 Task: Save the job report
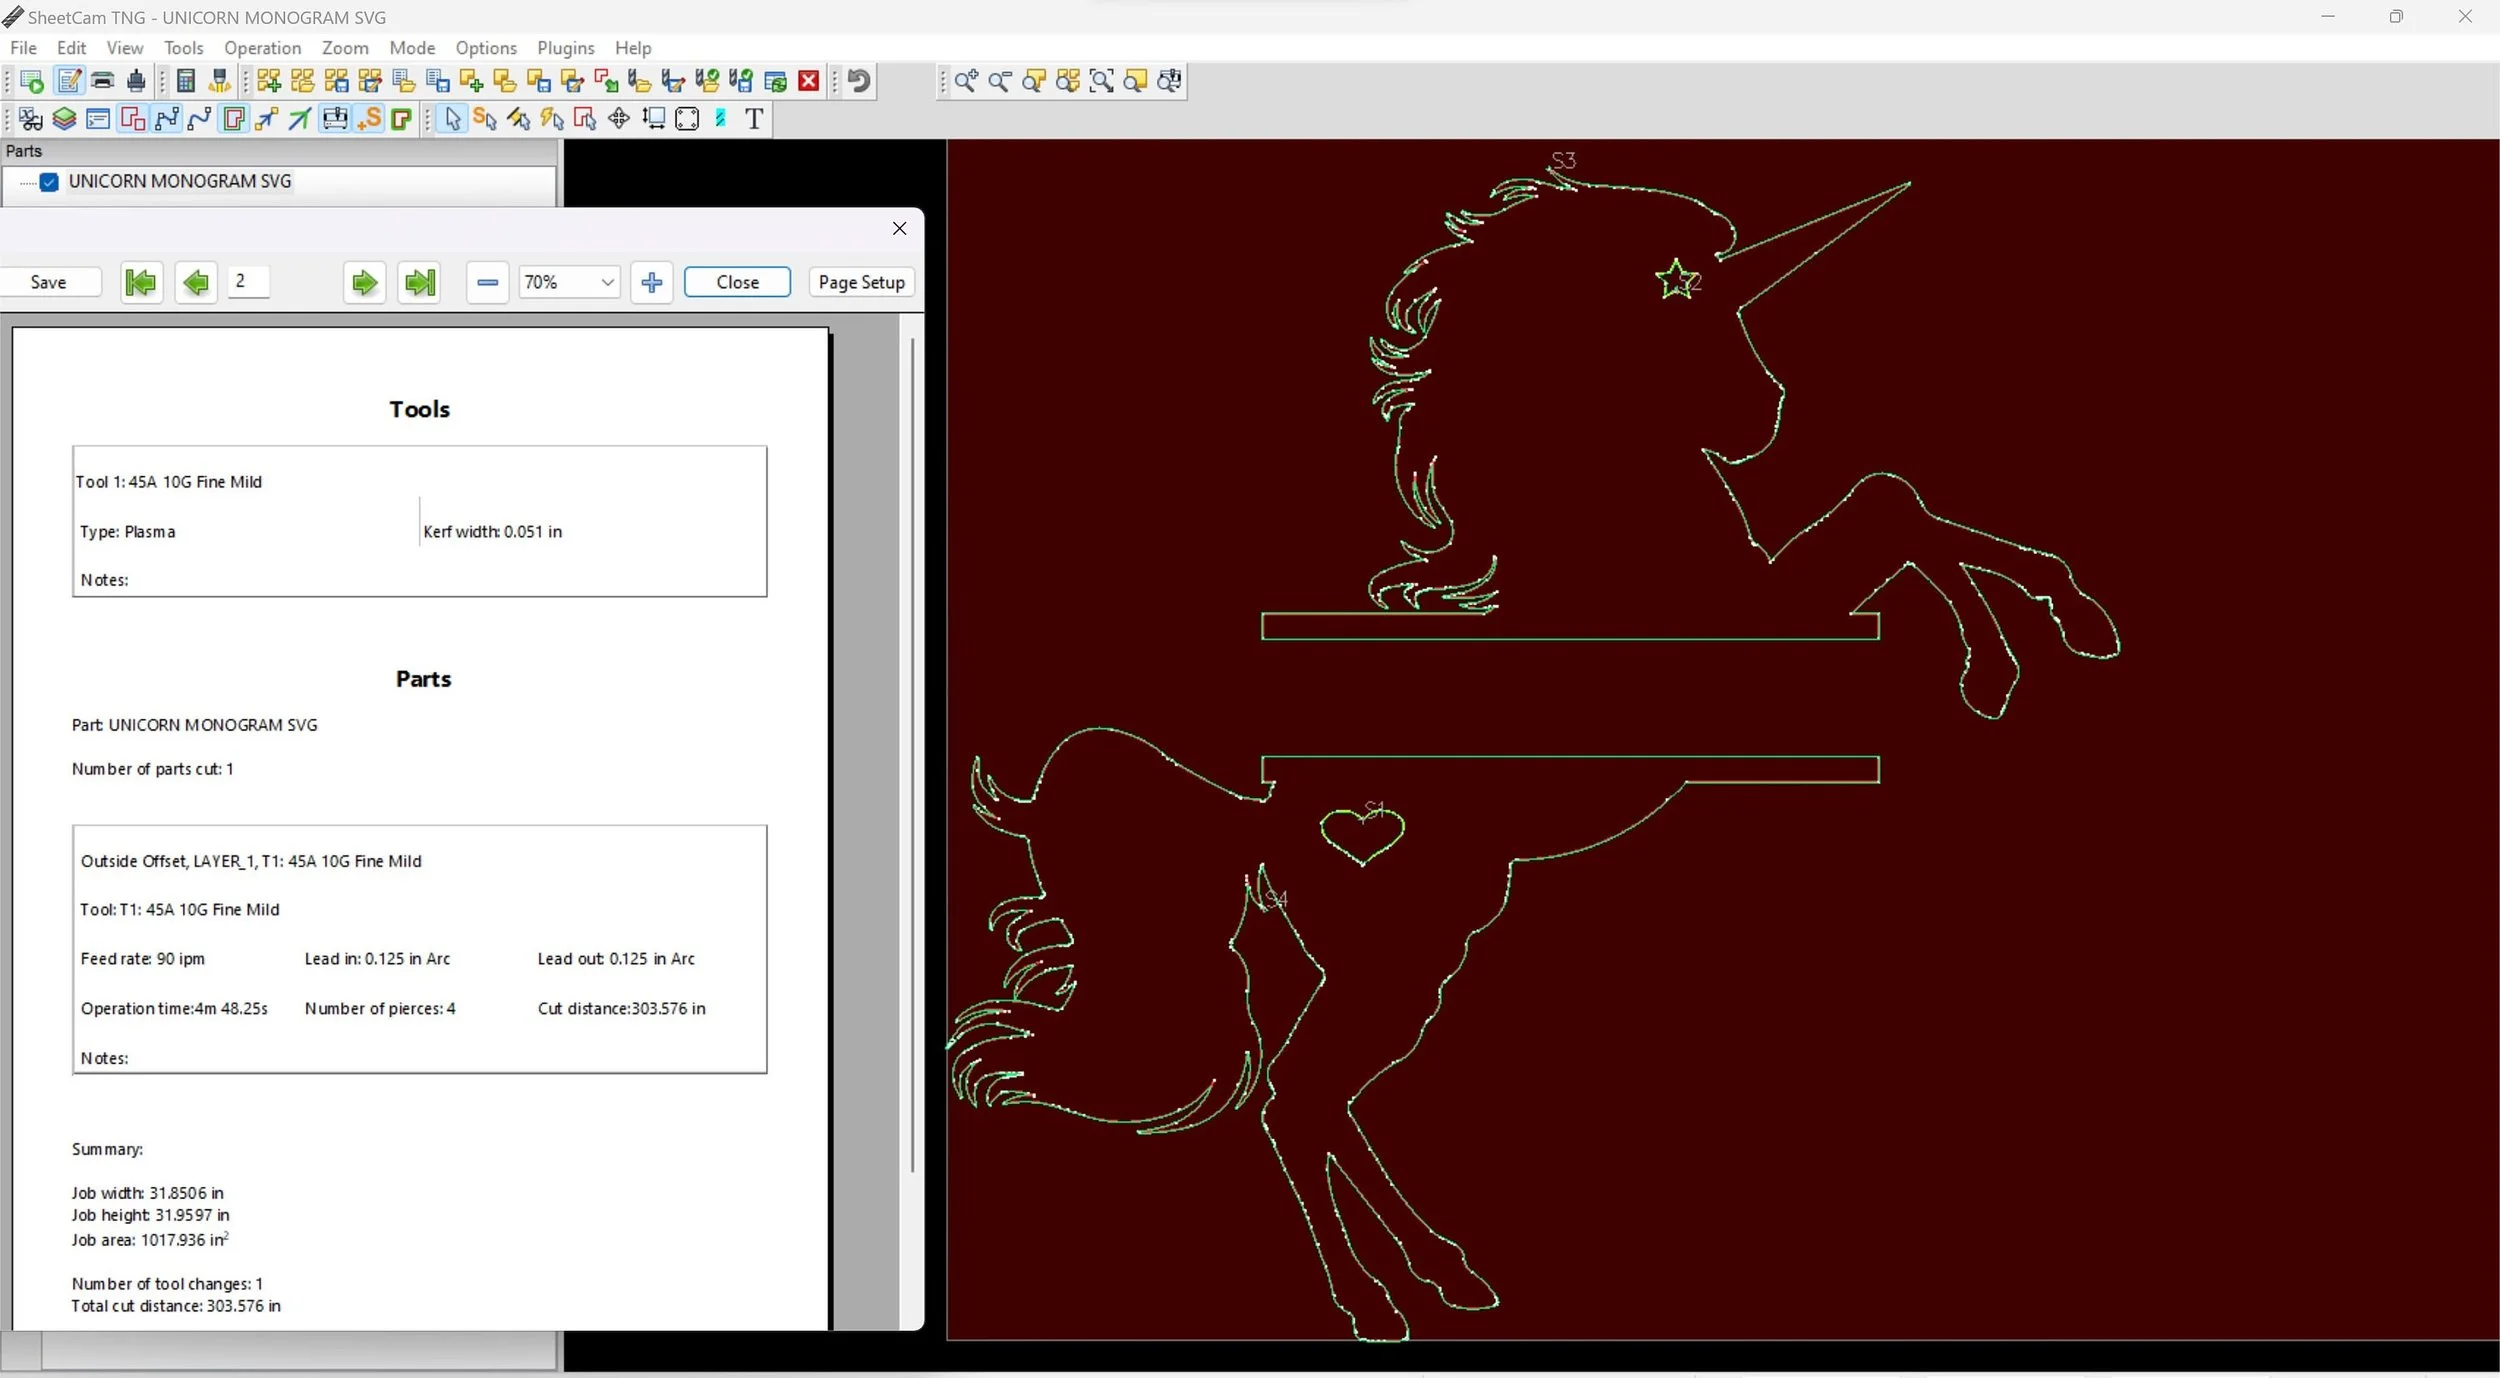click(x=49, y=283)
